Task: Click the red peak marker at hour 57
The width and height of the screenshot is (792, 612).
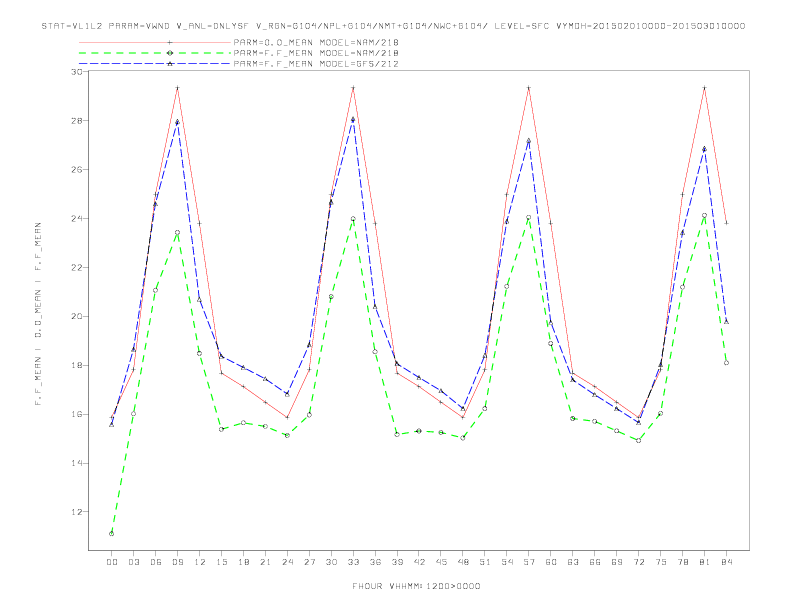Action: pos(529,88)
